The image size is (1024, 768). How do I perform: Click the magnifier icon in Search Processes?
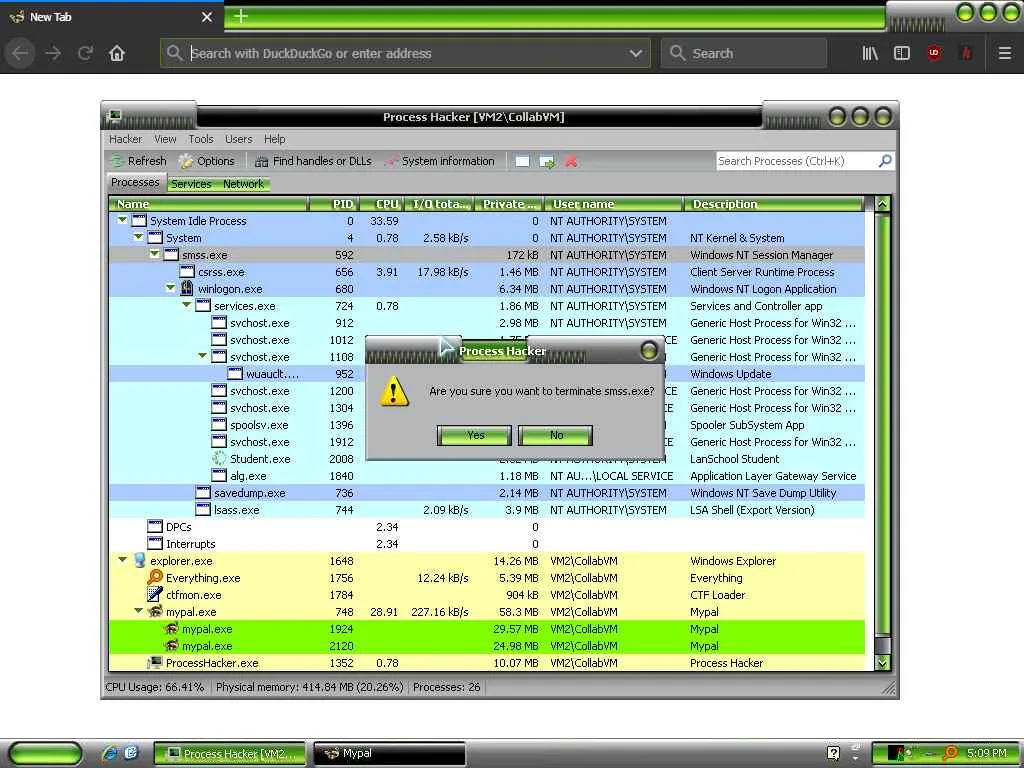(885, 161)
